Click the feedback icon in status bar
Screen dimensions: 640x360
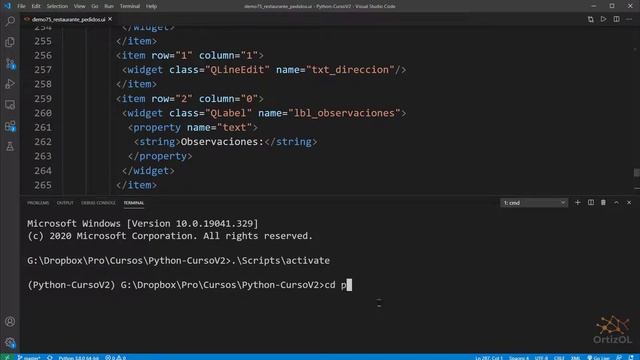click(619, 358)
